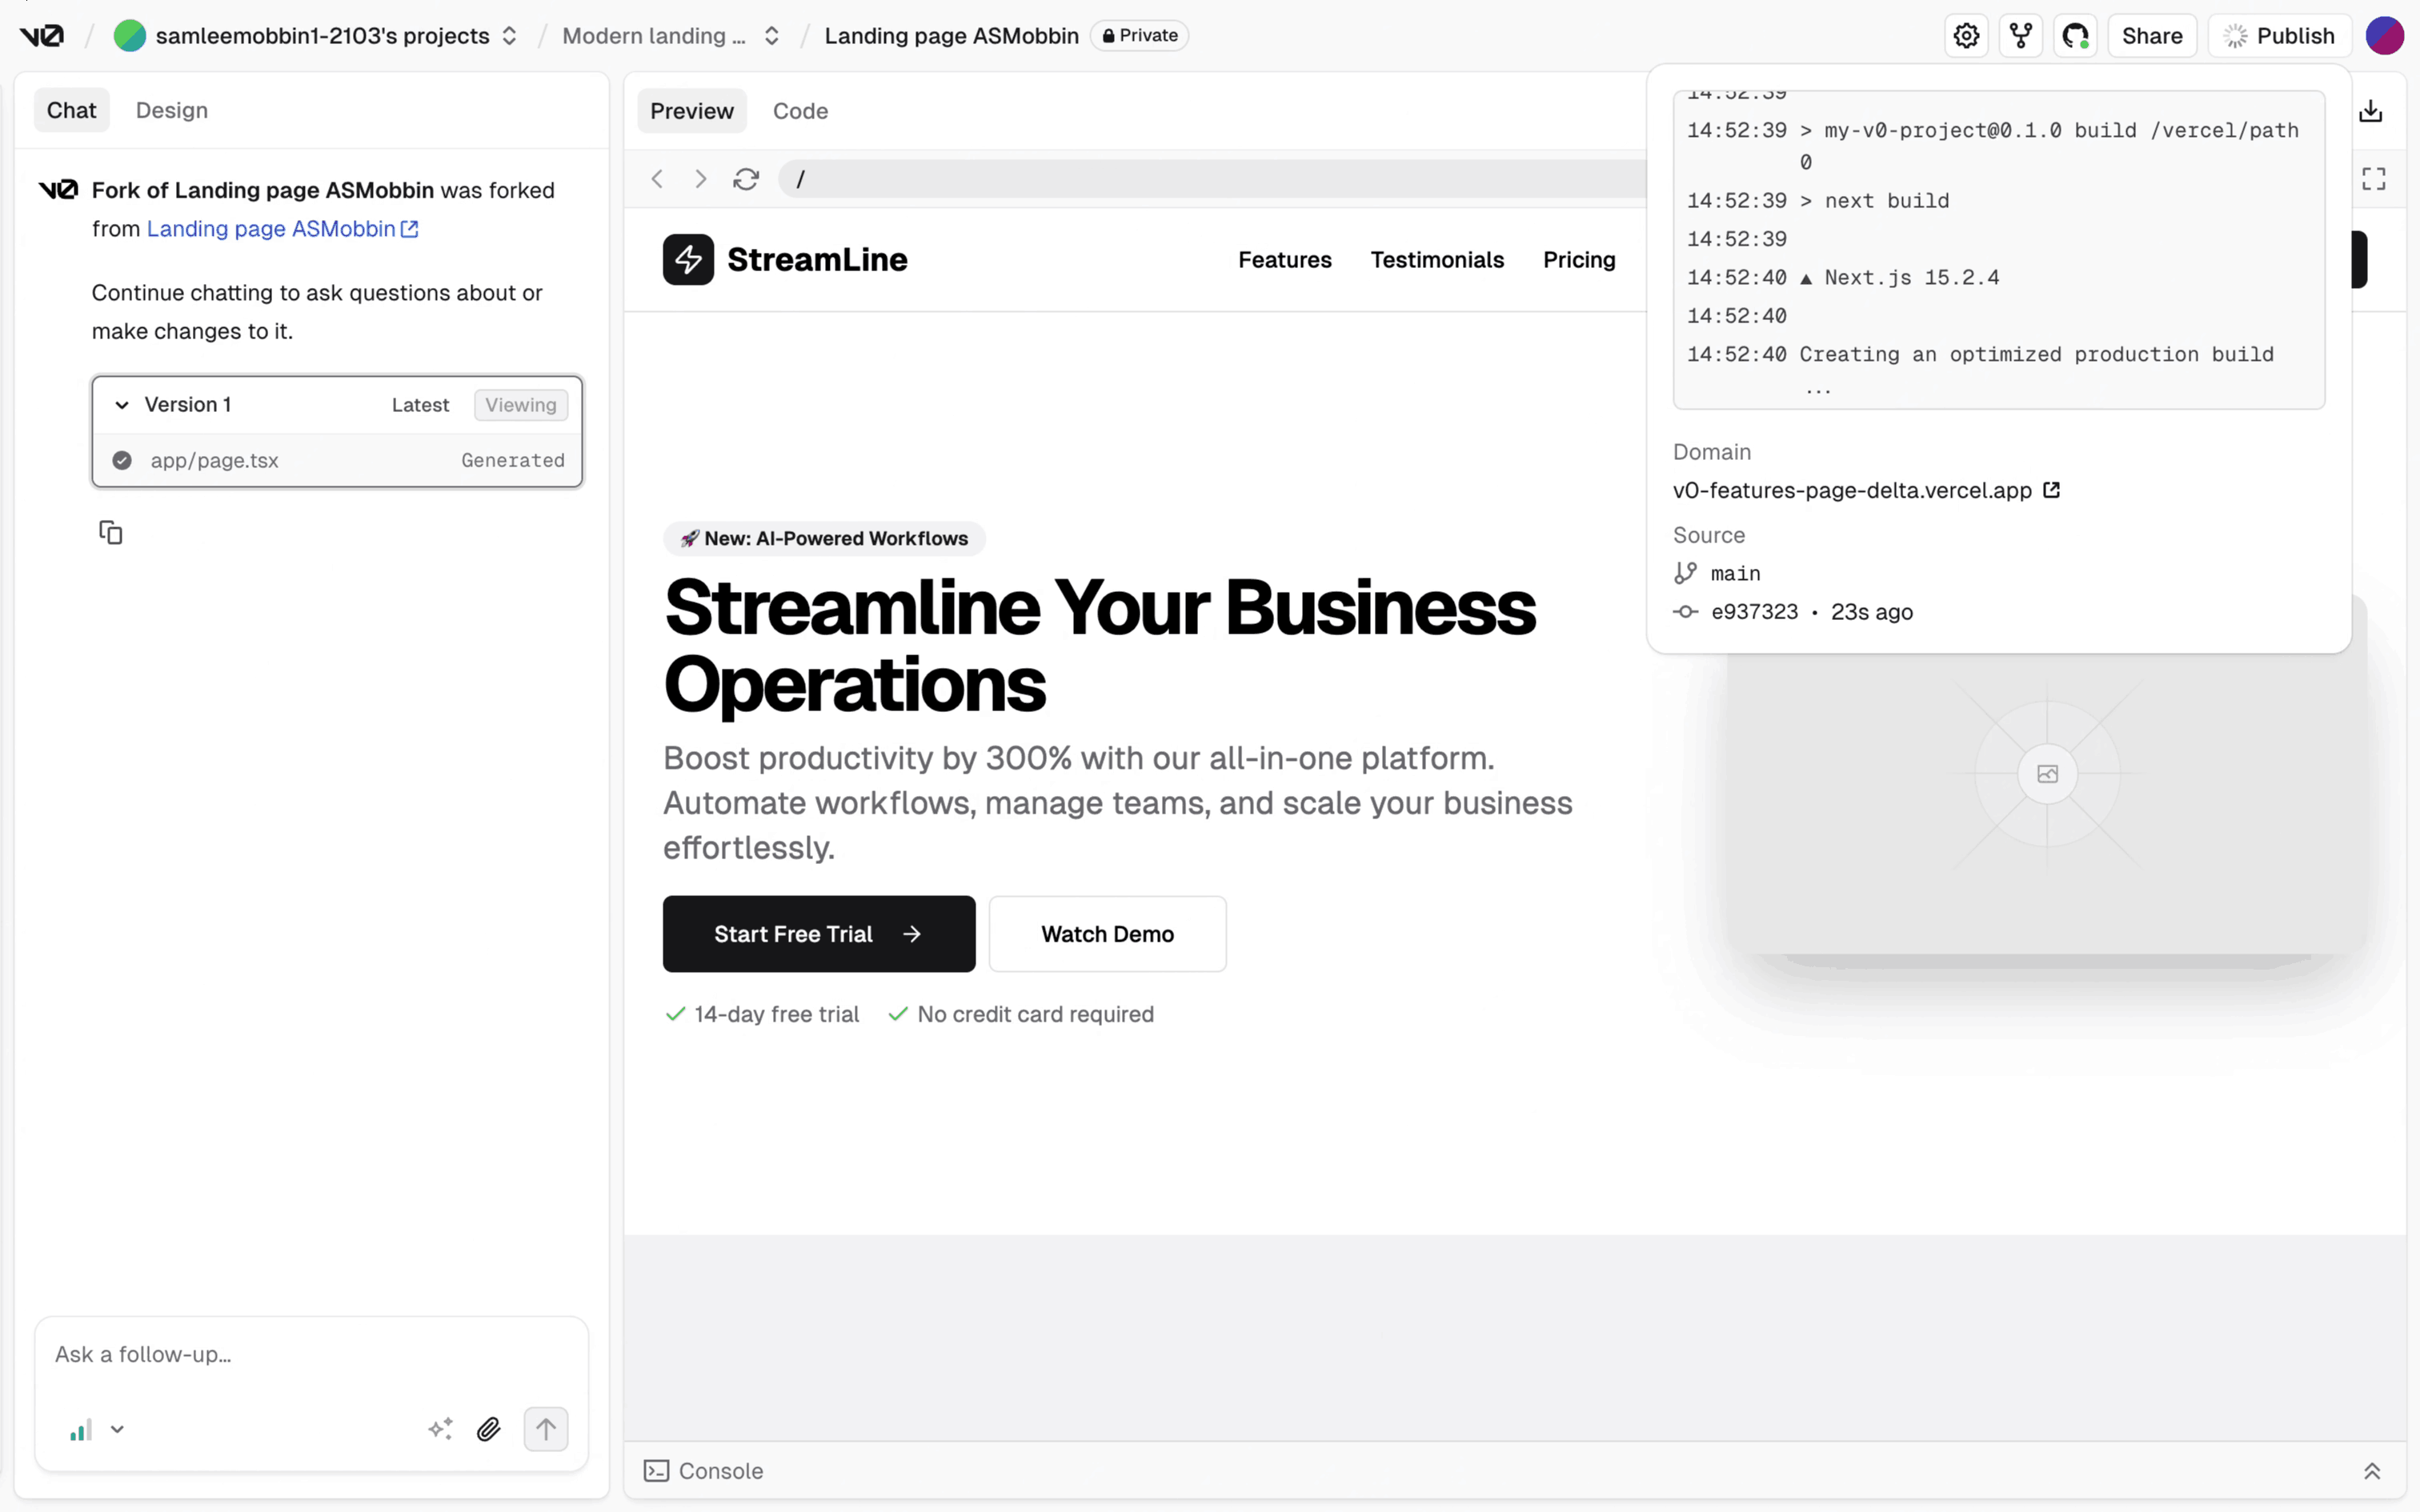
Task: Open the Modern landing project selector
Action: coord(771,36)
